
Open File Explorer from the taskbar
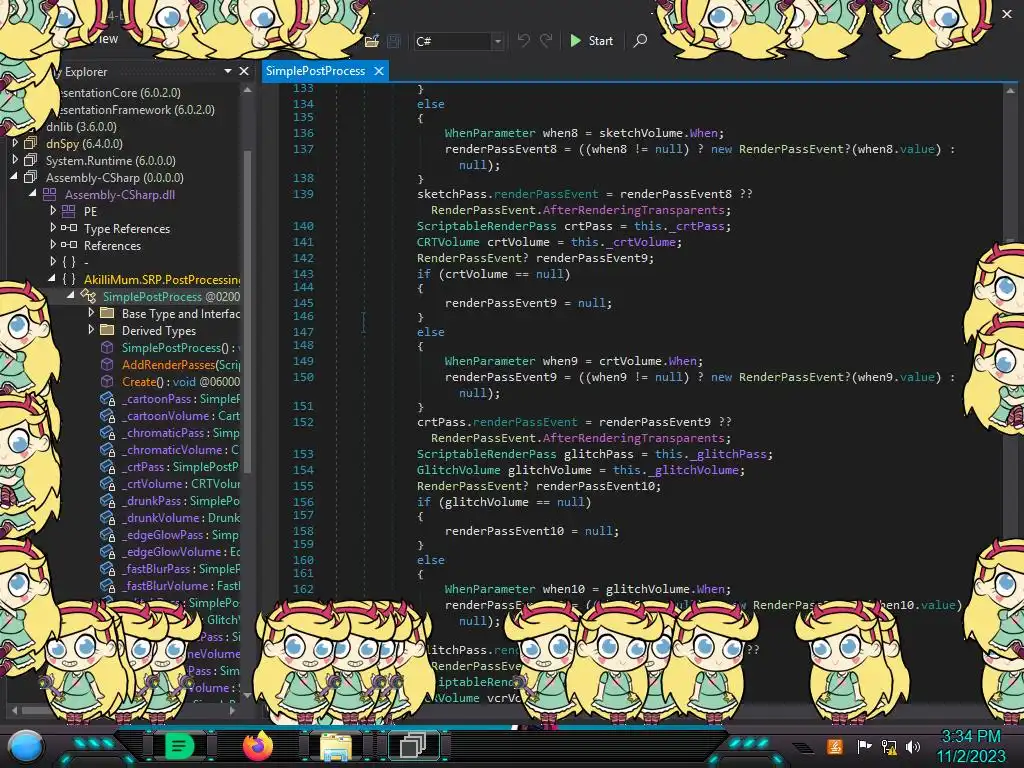pyautogui.click(x=336, y=746)
